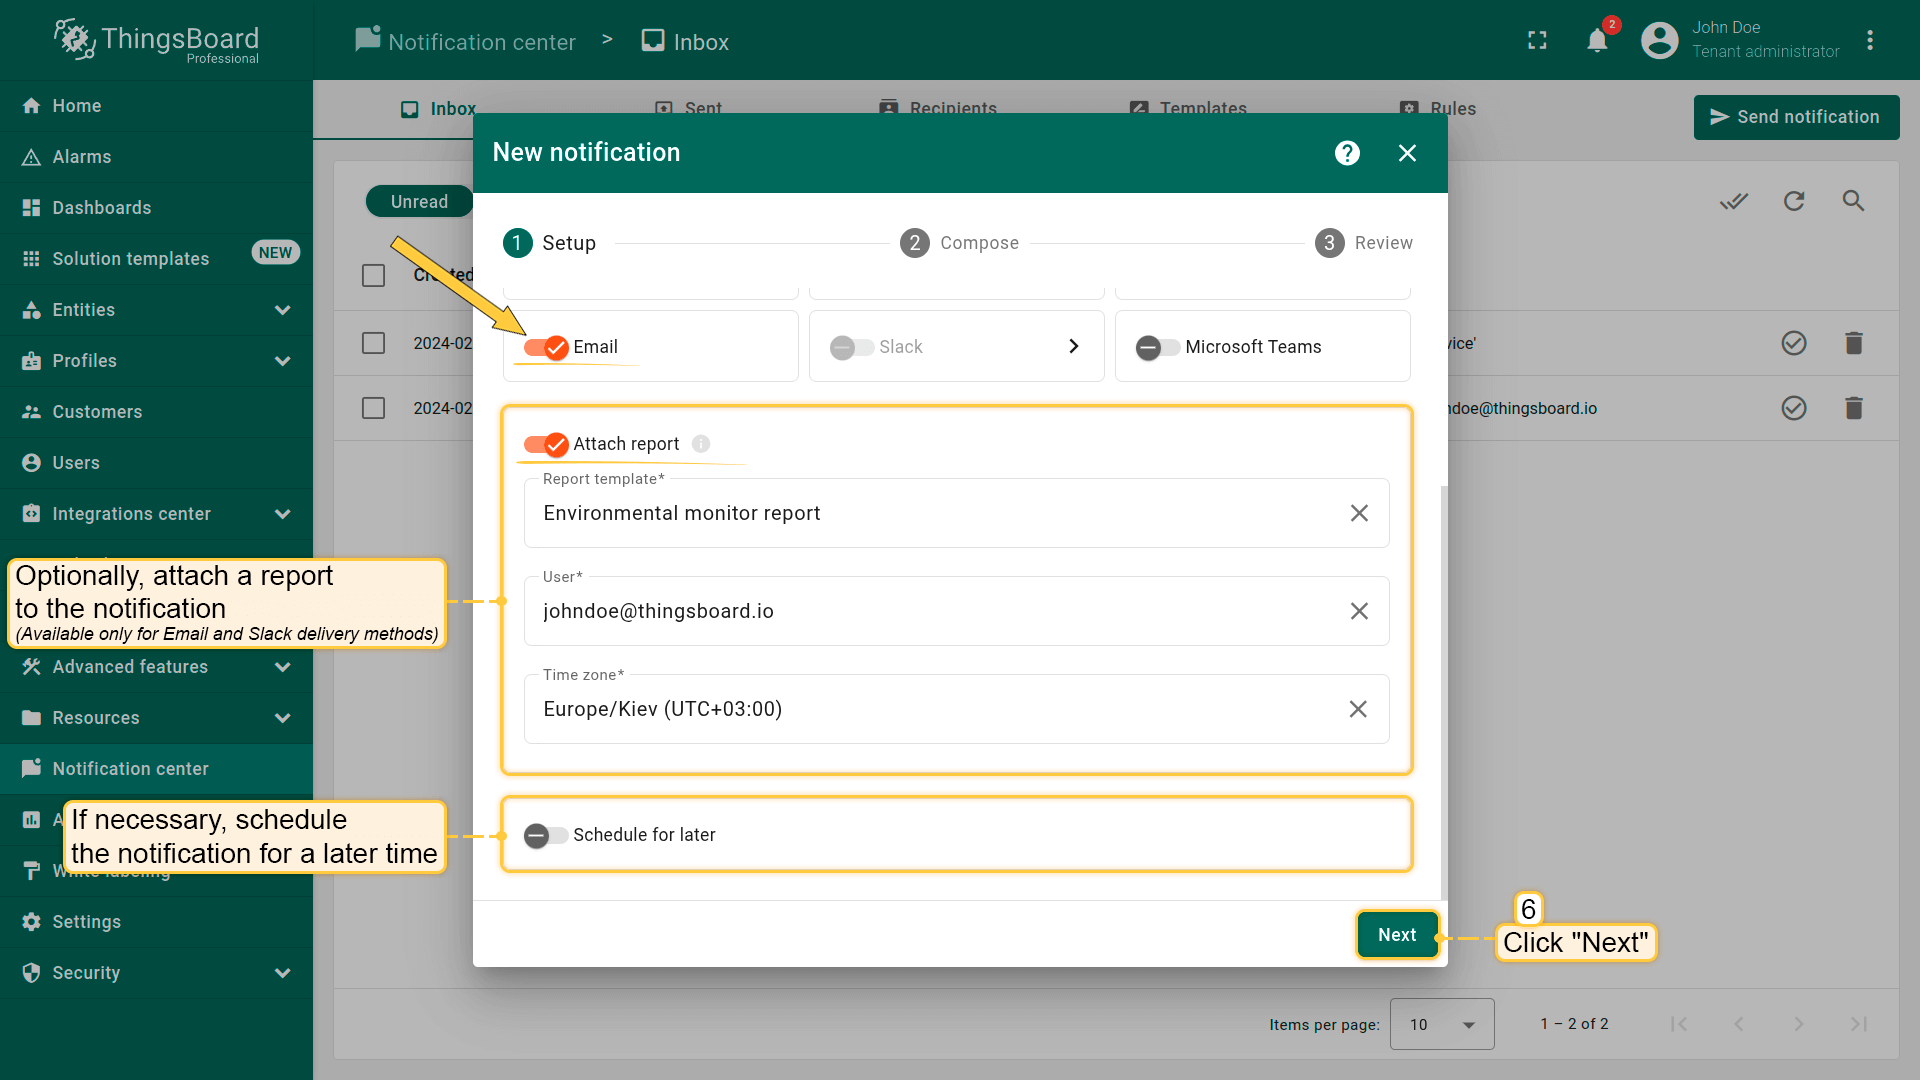Image resolution: width=1920 pixels, height=1080 pixels.
Task: Mark all notifications as read icon
Action: point(1733,201)
